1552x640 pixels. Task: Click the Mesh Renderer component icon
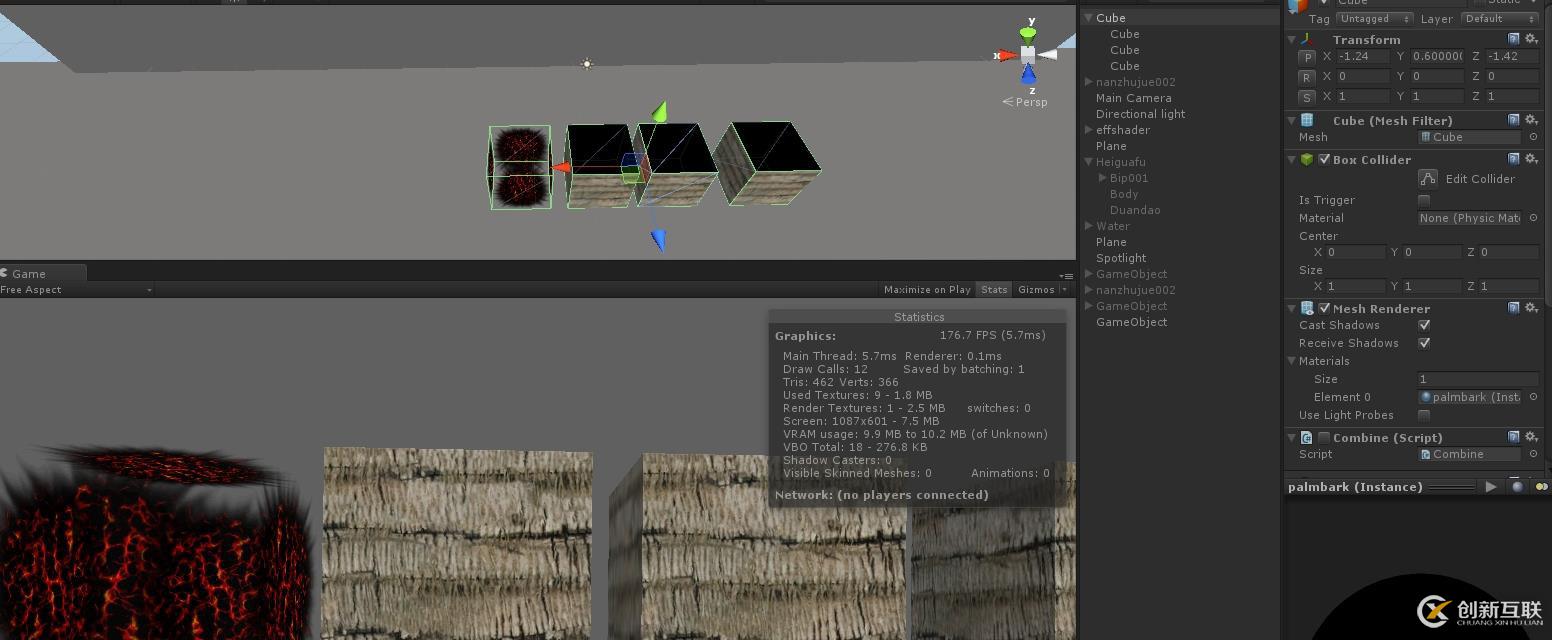(1306, 308)
